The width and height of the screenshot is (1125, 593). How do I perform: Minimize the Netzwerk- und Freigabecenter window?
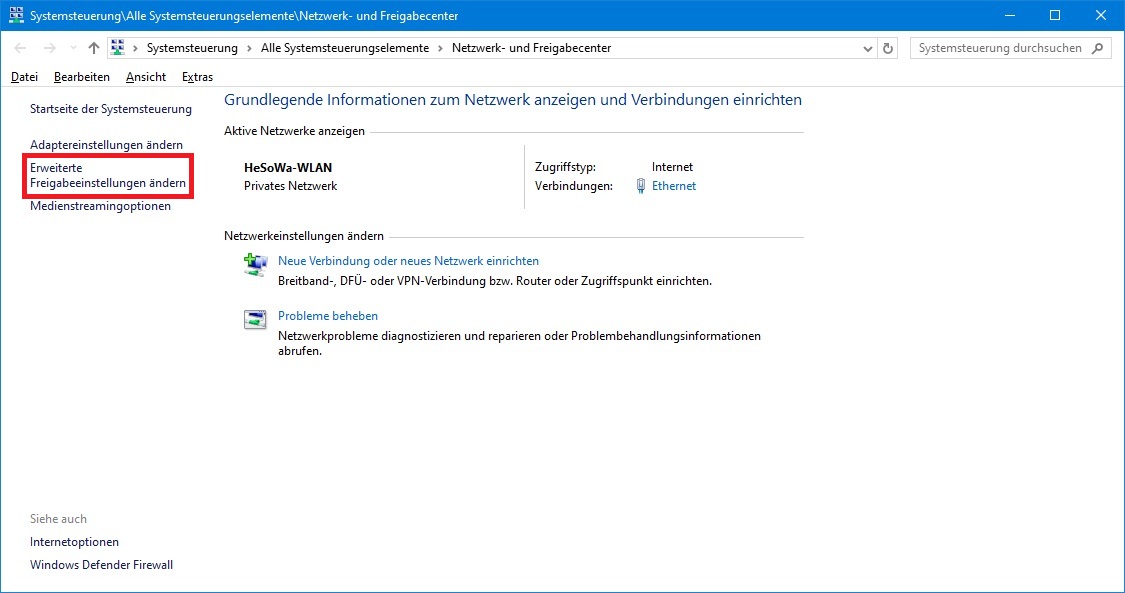(1009, 15)
